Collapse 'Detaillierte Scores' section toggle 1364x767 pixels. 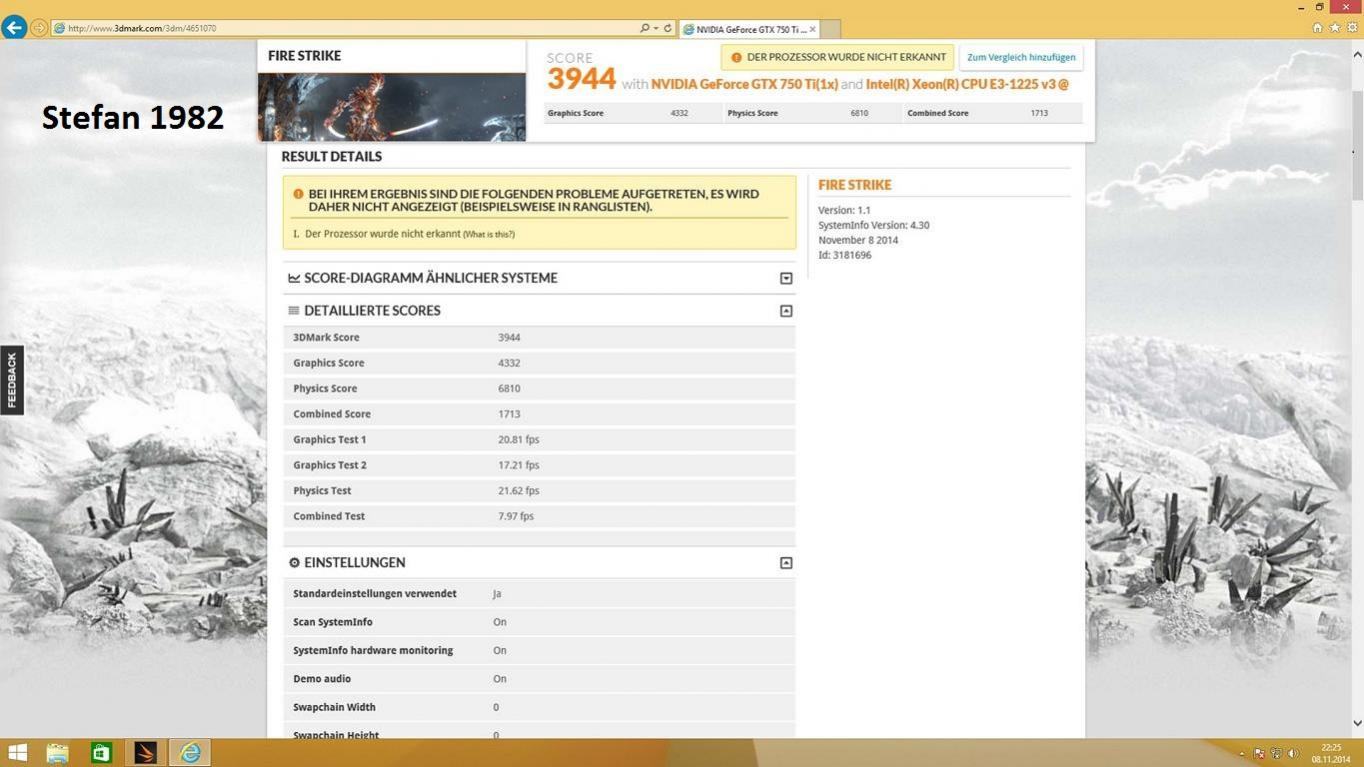pyautogui.click(x=786, y=311)
